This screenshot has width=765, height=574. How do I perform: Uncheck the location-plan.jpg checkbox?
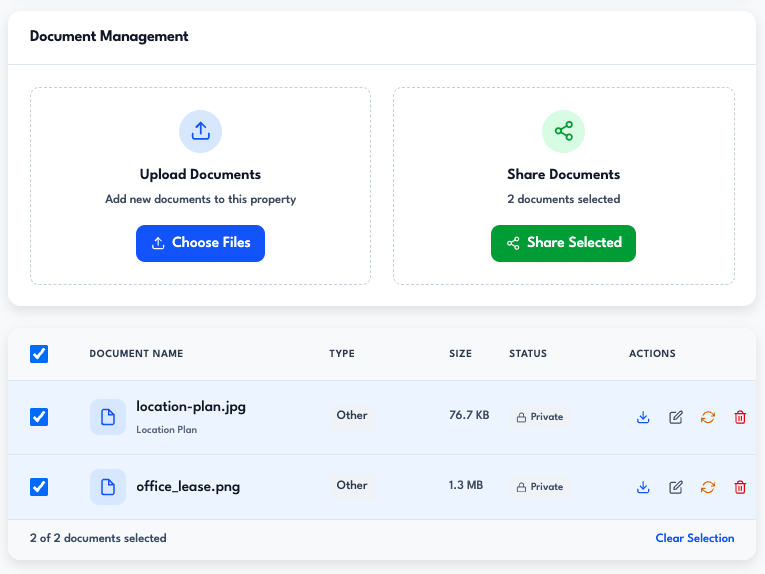[x=39, y=417]
